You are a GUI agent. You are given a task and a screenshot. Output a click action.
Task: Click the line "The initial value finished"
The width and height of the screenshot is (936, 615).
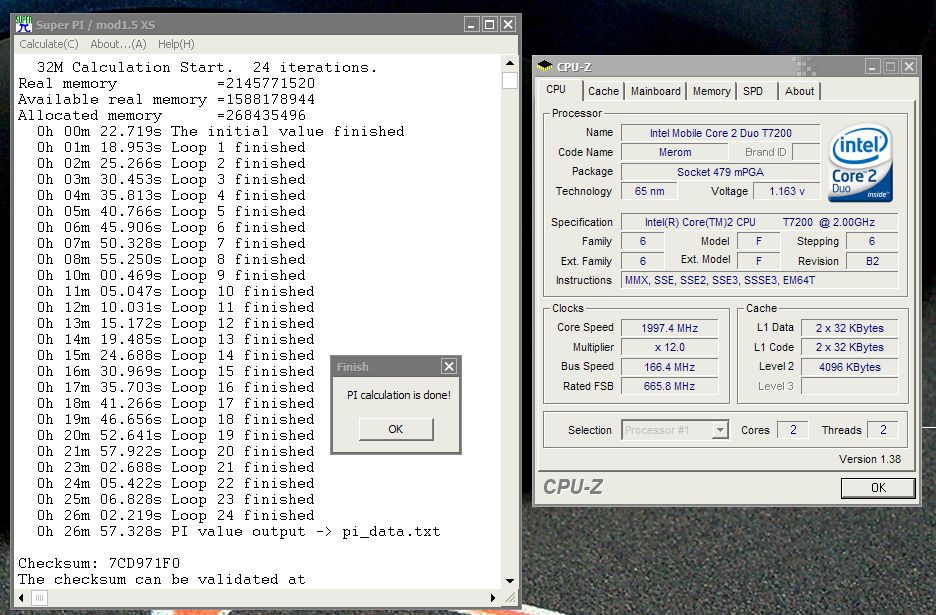pos(220,131)
